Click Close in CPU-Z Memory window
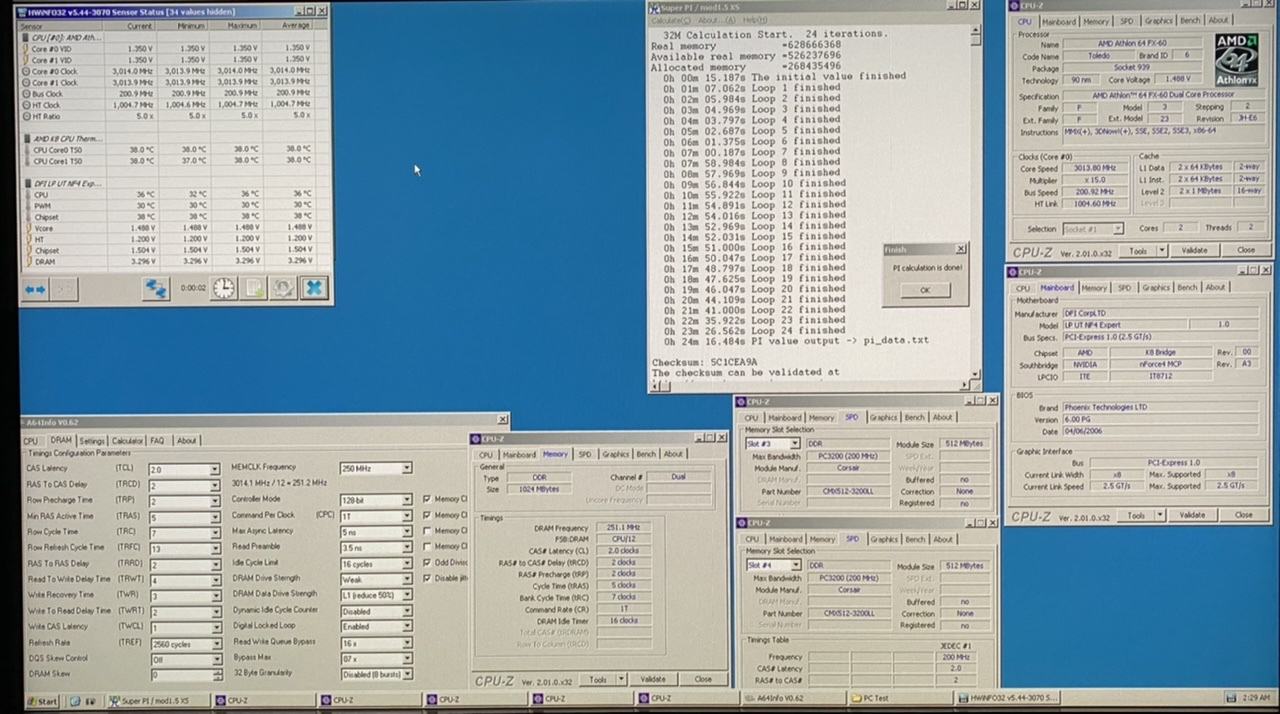Image resolution: width=1280 pixels, height=714 pixels. tap(703, 680)
